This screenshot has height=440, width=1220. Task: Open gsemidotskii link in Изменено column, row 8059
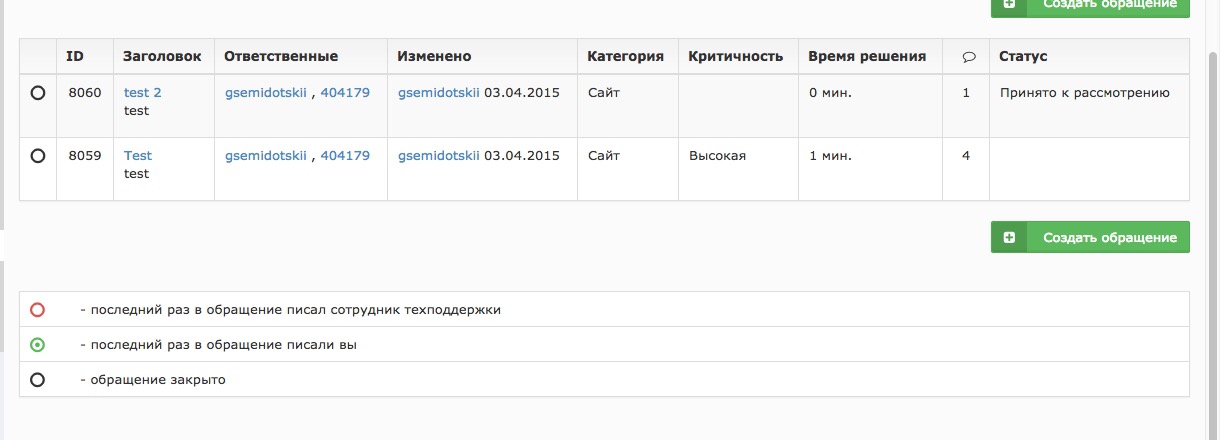439,156
